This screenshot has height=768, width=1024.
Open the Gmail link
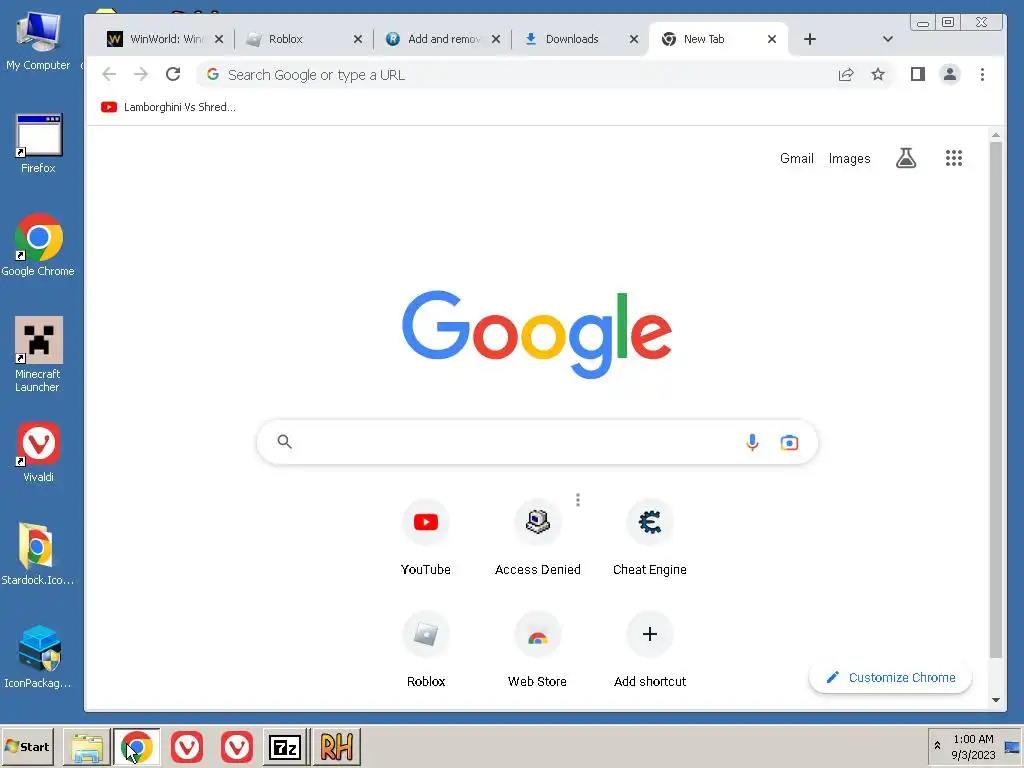coord(797,159)
